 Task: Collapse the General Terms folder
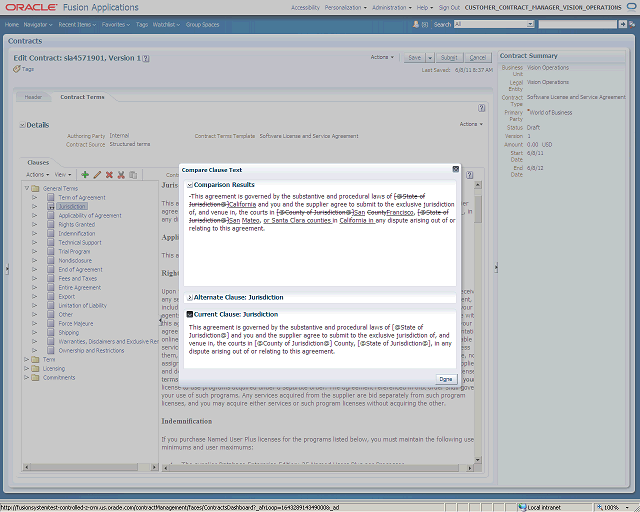(x=27, y=188)
